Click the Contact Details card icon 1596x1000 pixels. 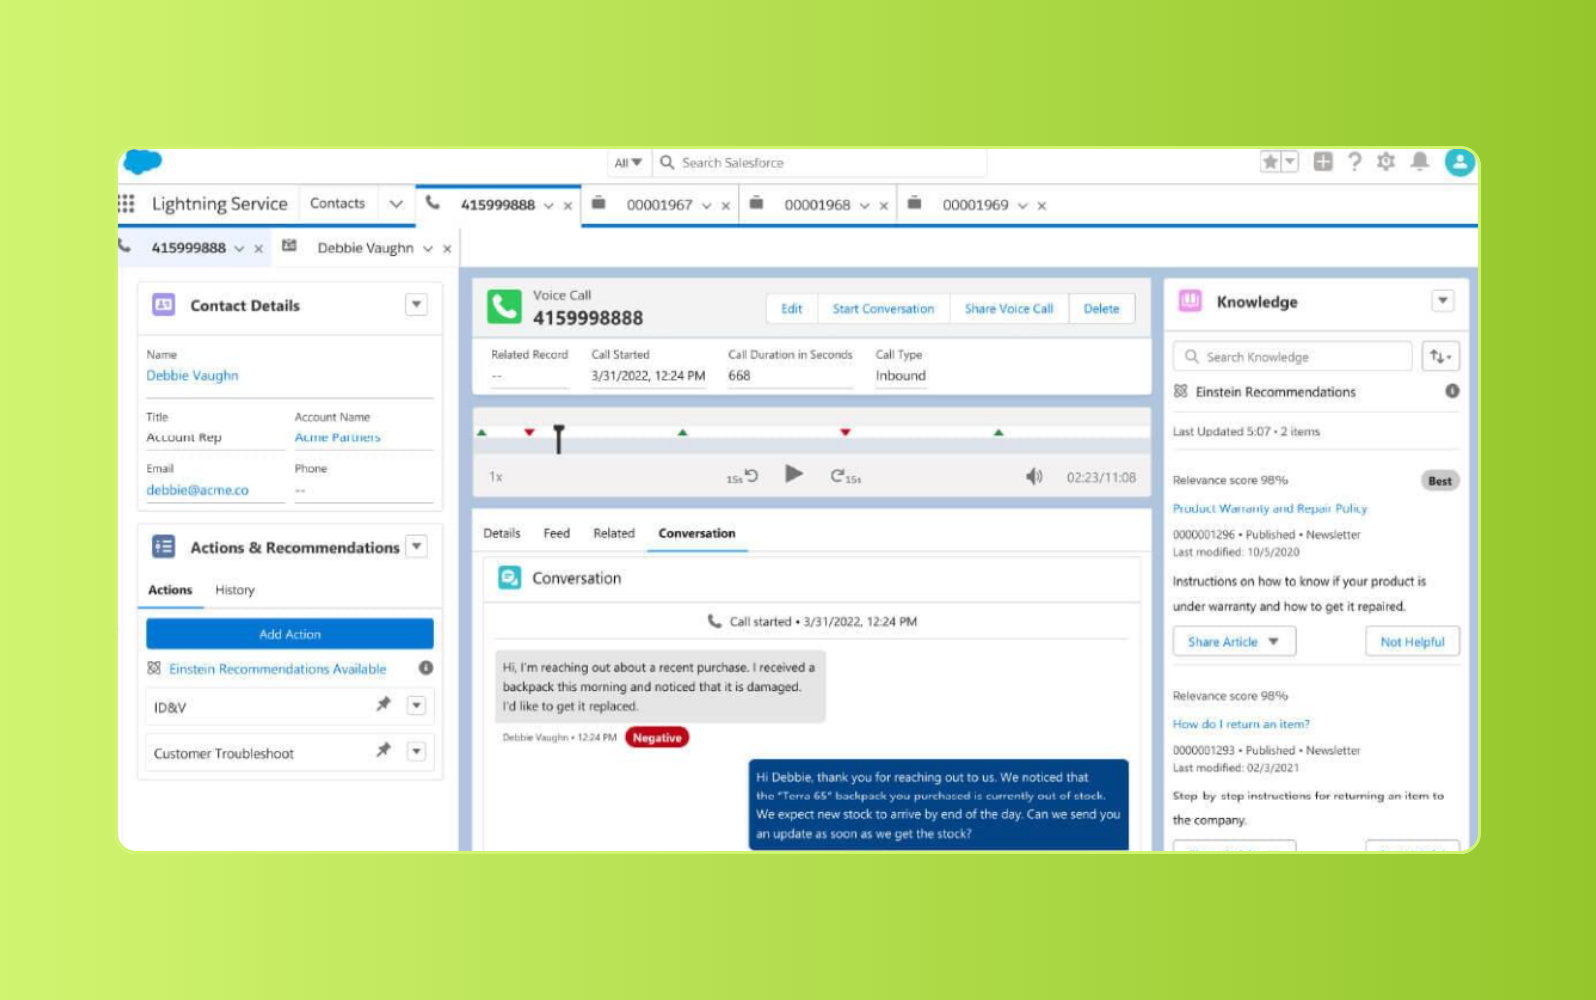(164, 304)
